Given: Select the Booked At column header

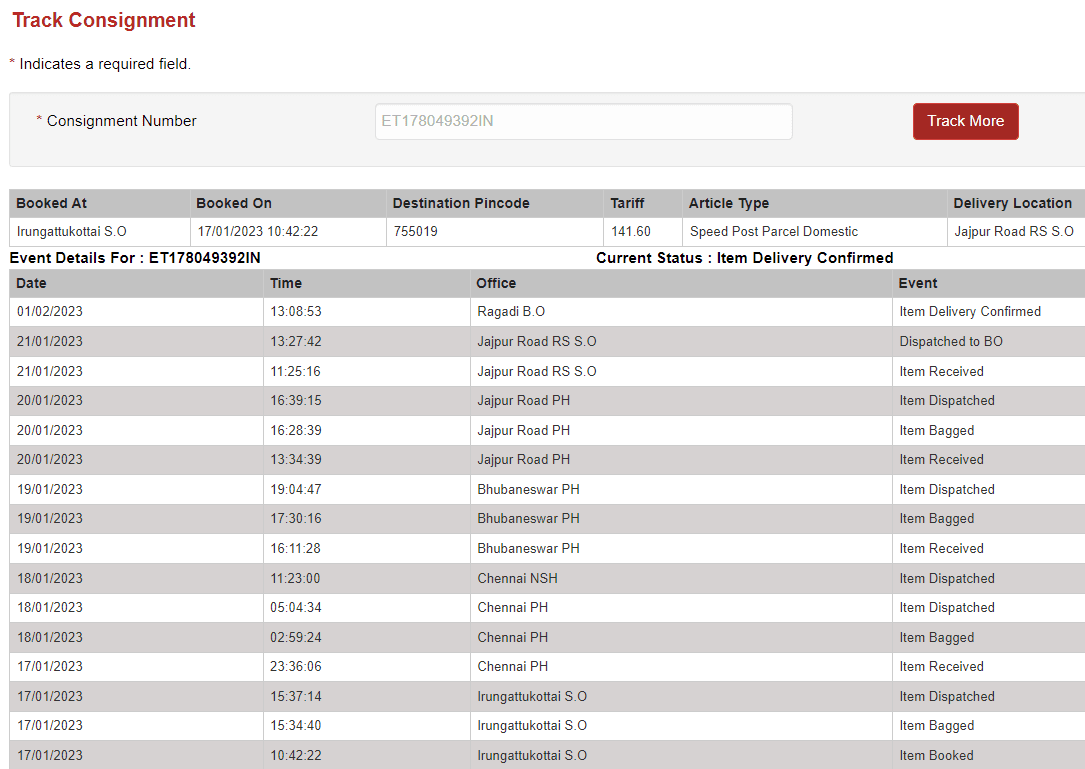Looking at the screenshot, I should tap(51, 203).
